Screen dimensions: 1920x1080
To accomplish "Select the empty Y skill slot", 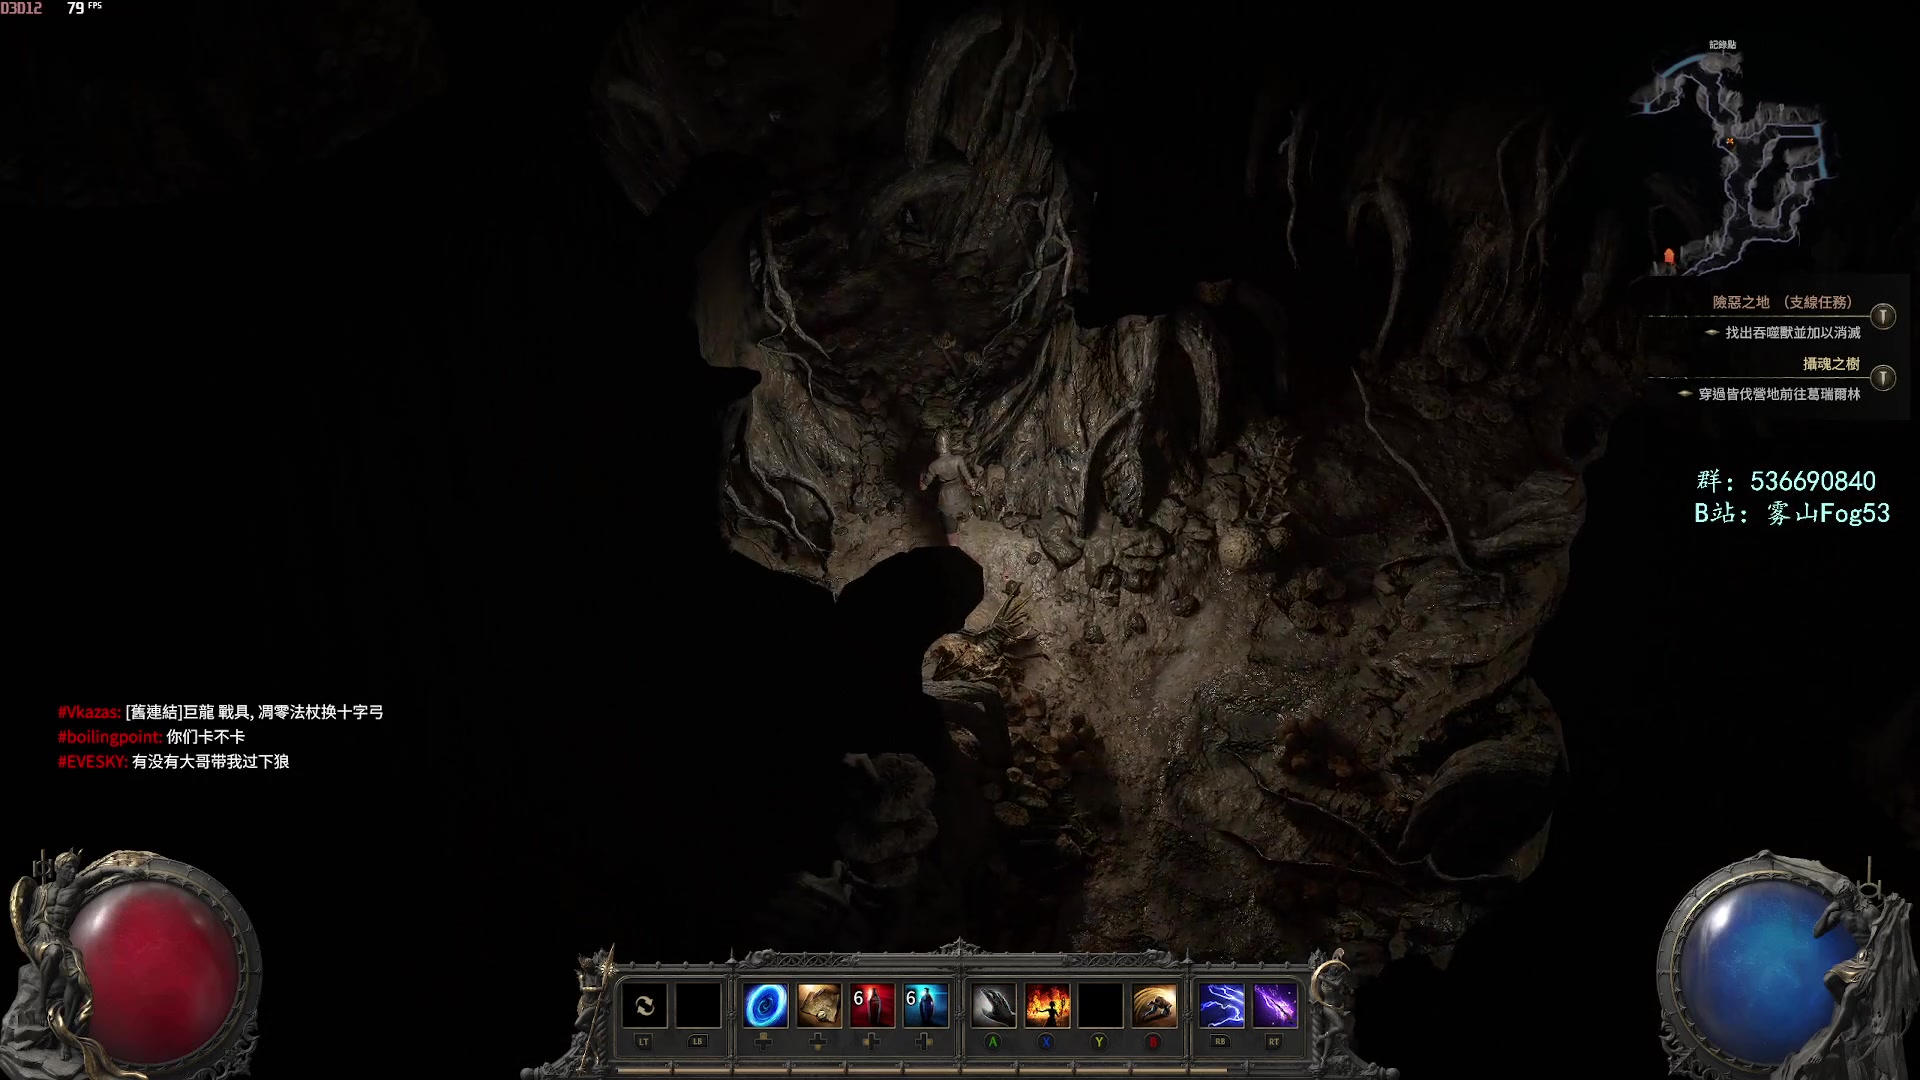I will pos(1100,1005).
